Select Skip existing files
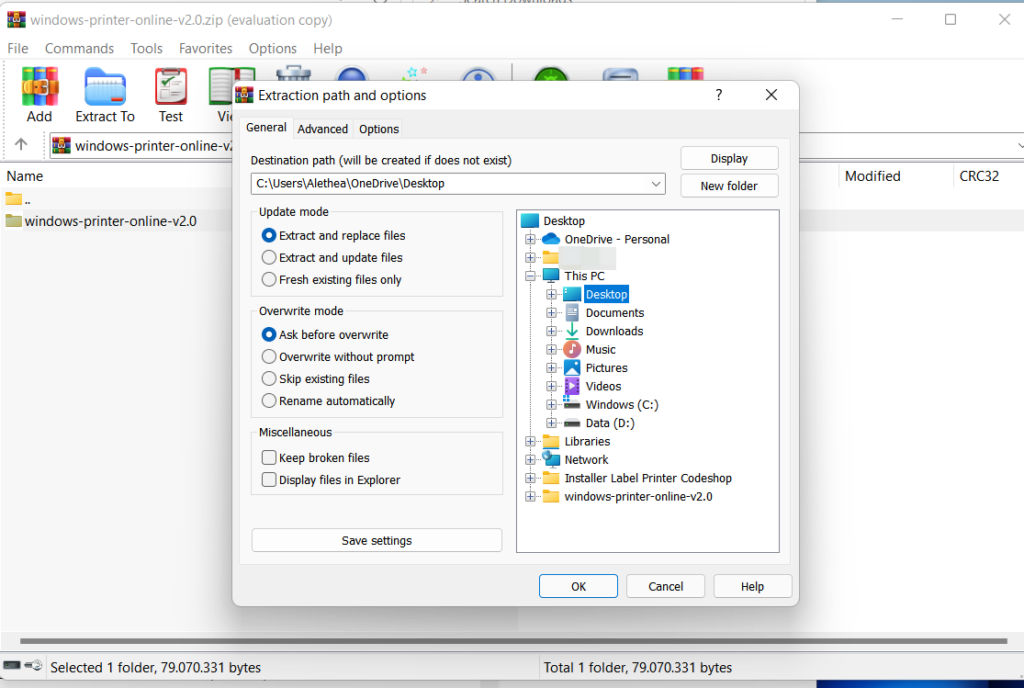 pos(268,379)
